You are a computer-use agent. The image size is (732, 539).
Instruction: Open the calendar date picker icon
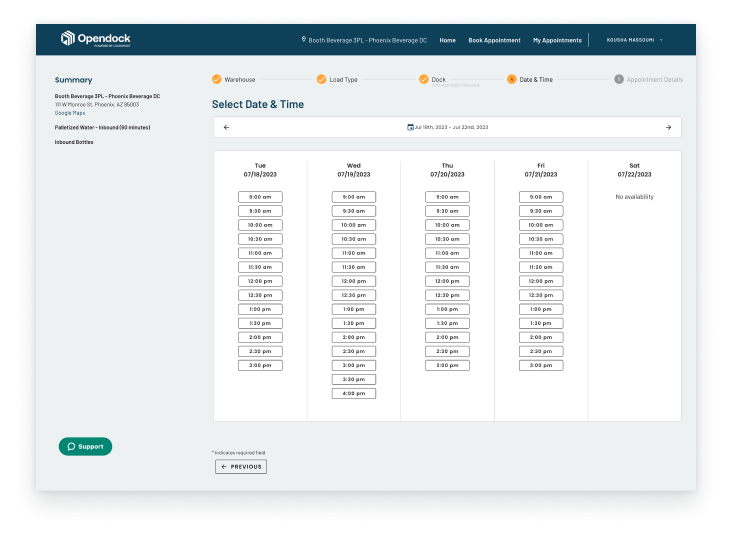pos(410,127)
